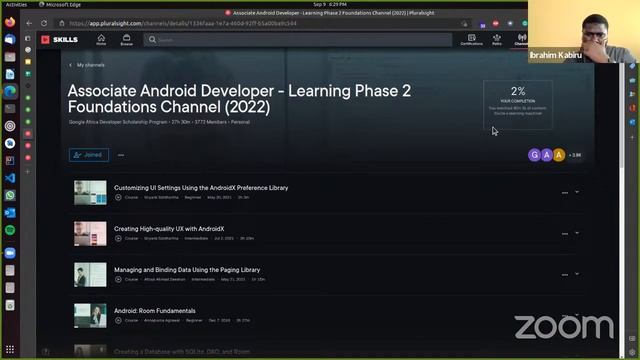
Task: Click the Pluralsight search field
Action: click(298, 40)
